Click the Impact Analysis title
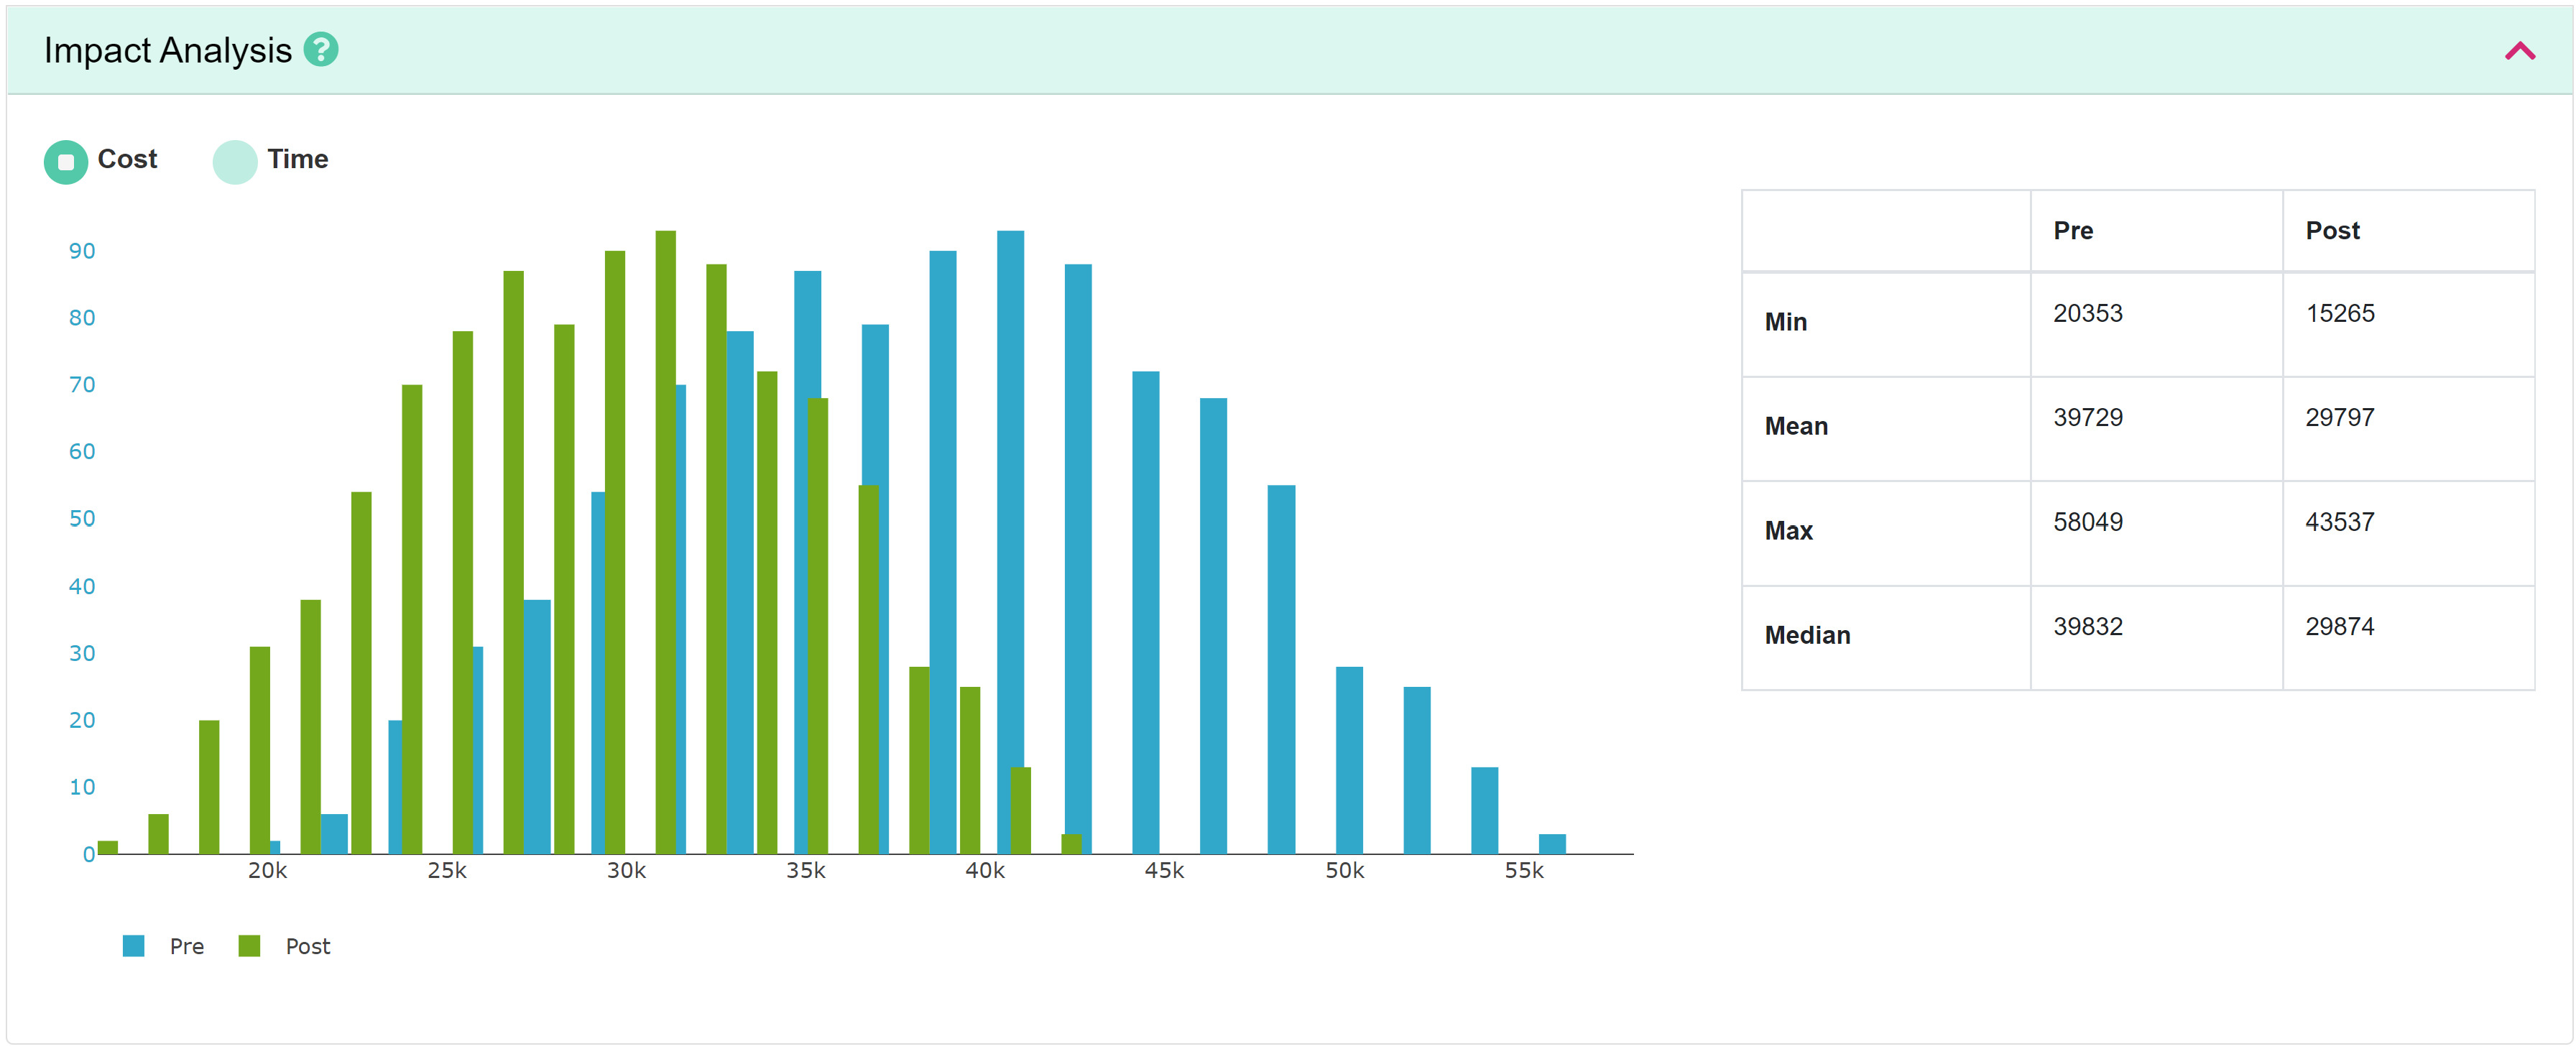This screenshot has width=2576, height=1049. pos(168,50)
